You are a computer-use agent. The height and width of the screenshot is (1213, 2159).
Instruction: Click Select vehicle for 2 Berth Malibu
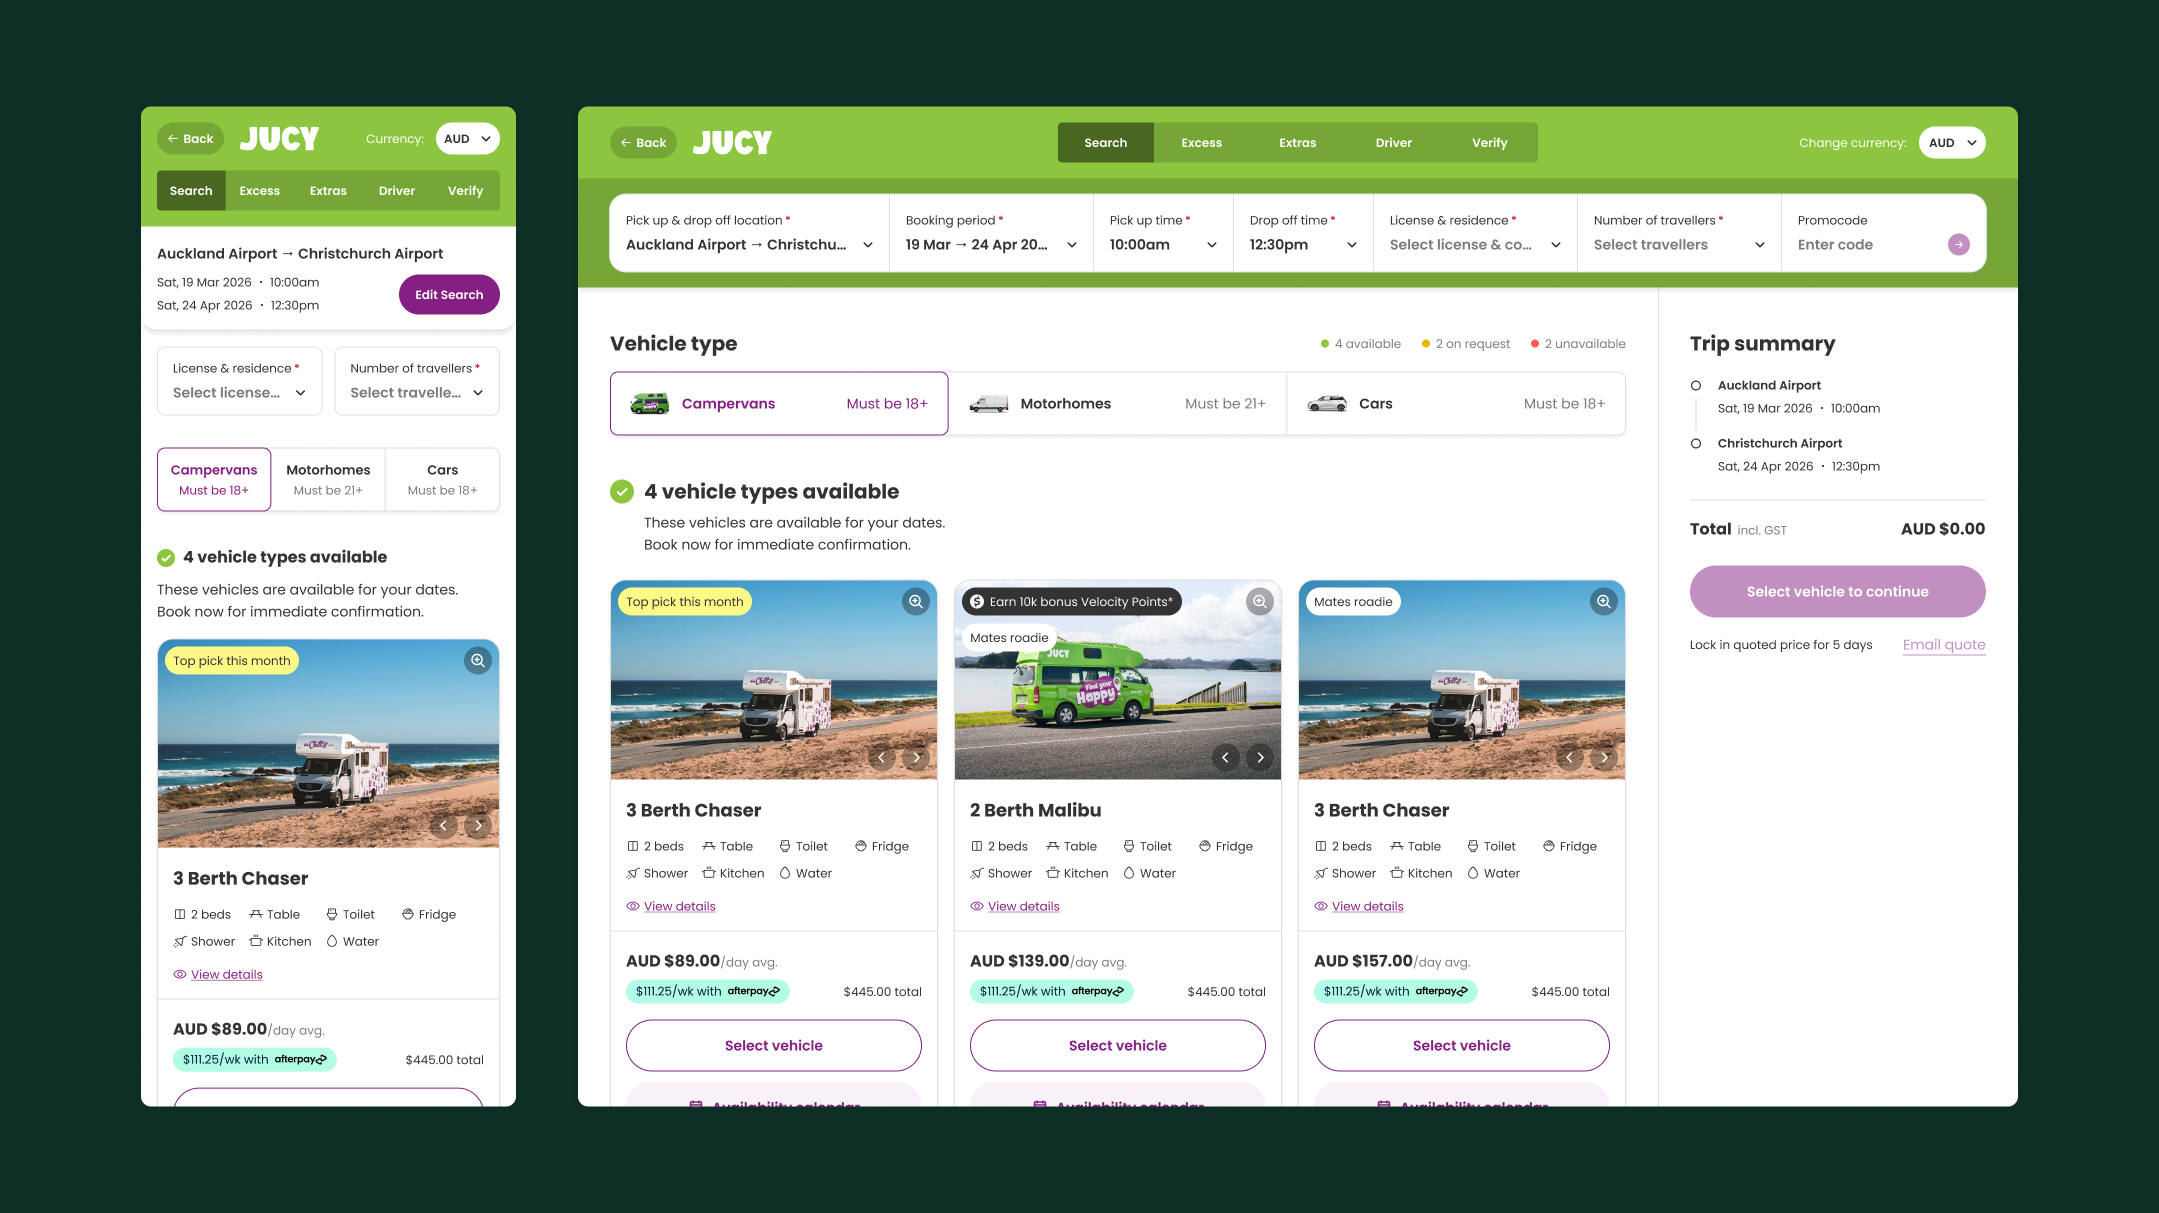click(1117, 1045)
